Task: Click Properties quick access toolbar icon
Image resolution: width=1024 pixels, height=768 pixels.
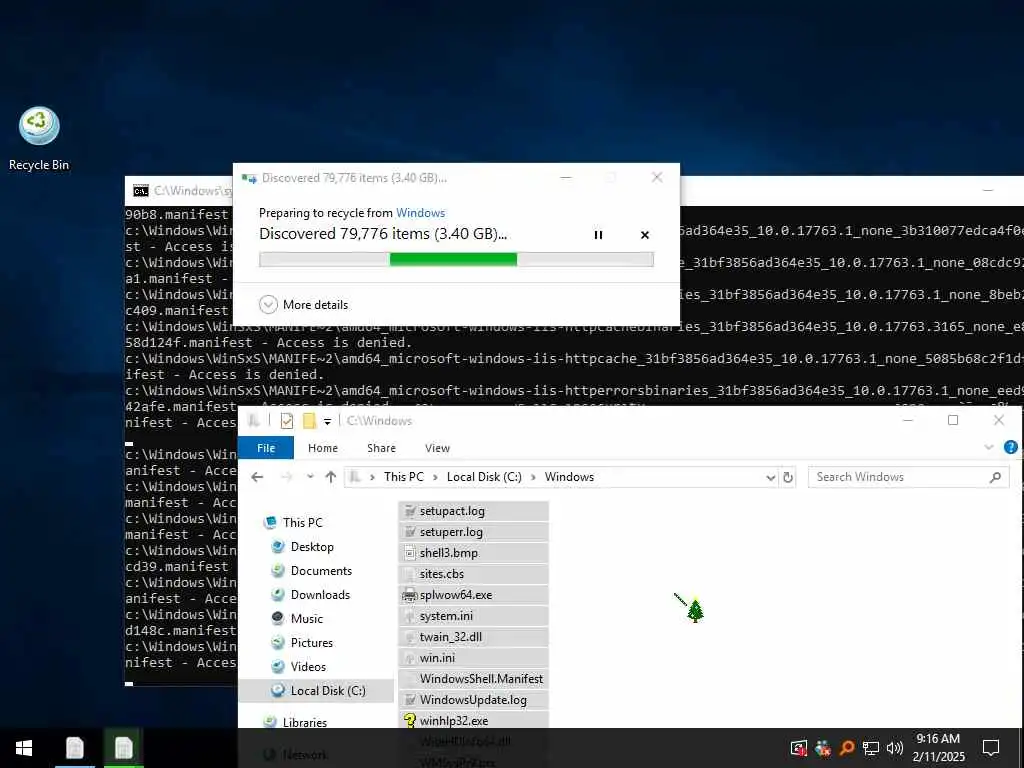Action: pos(286,421)
